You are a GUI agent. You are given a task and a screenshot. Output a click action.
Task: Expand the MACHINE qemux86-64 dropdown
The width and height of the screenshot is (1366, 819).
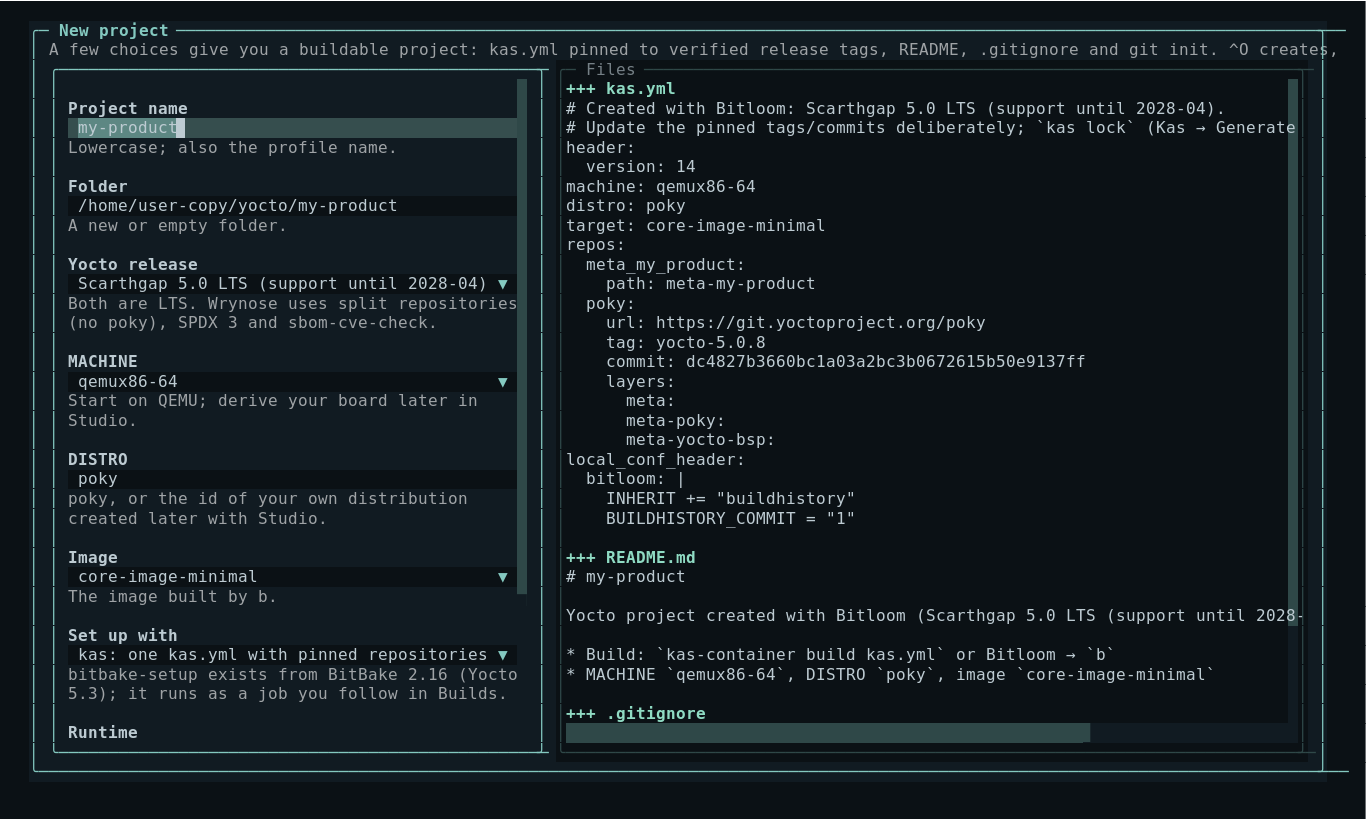point(292,382)
